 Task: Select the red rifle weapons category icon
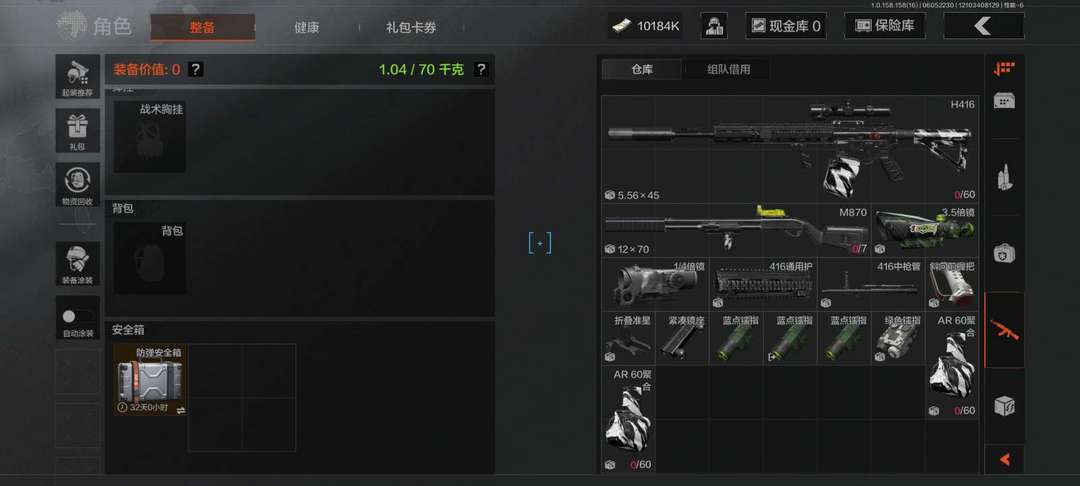tap(1004, 330)
